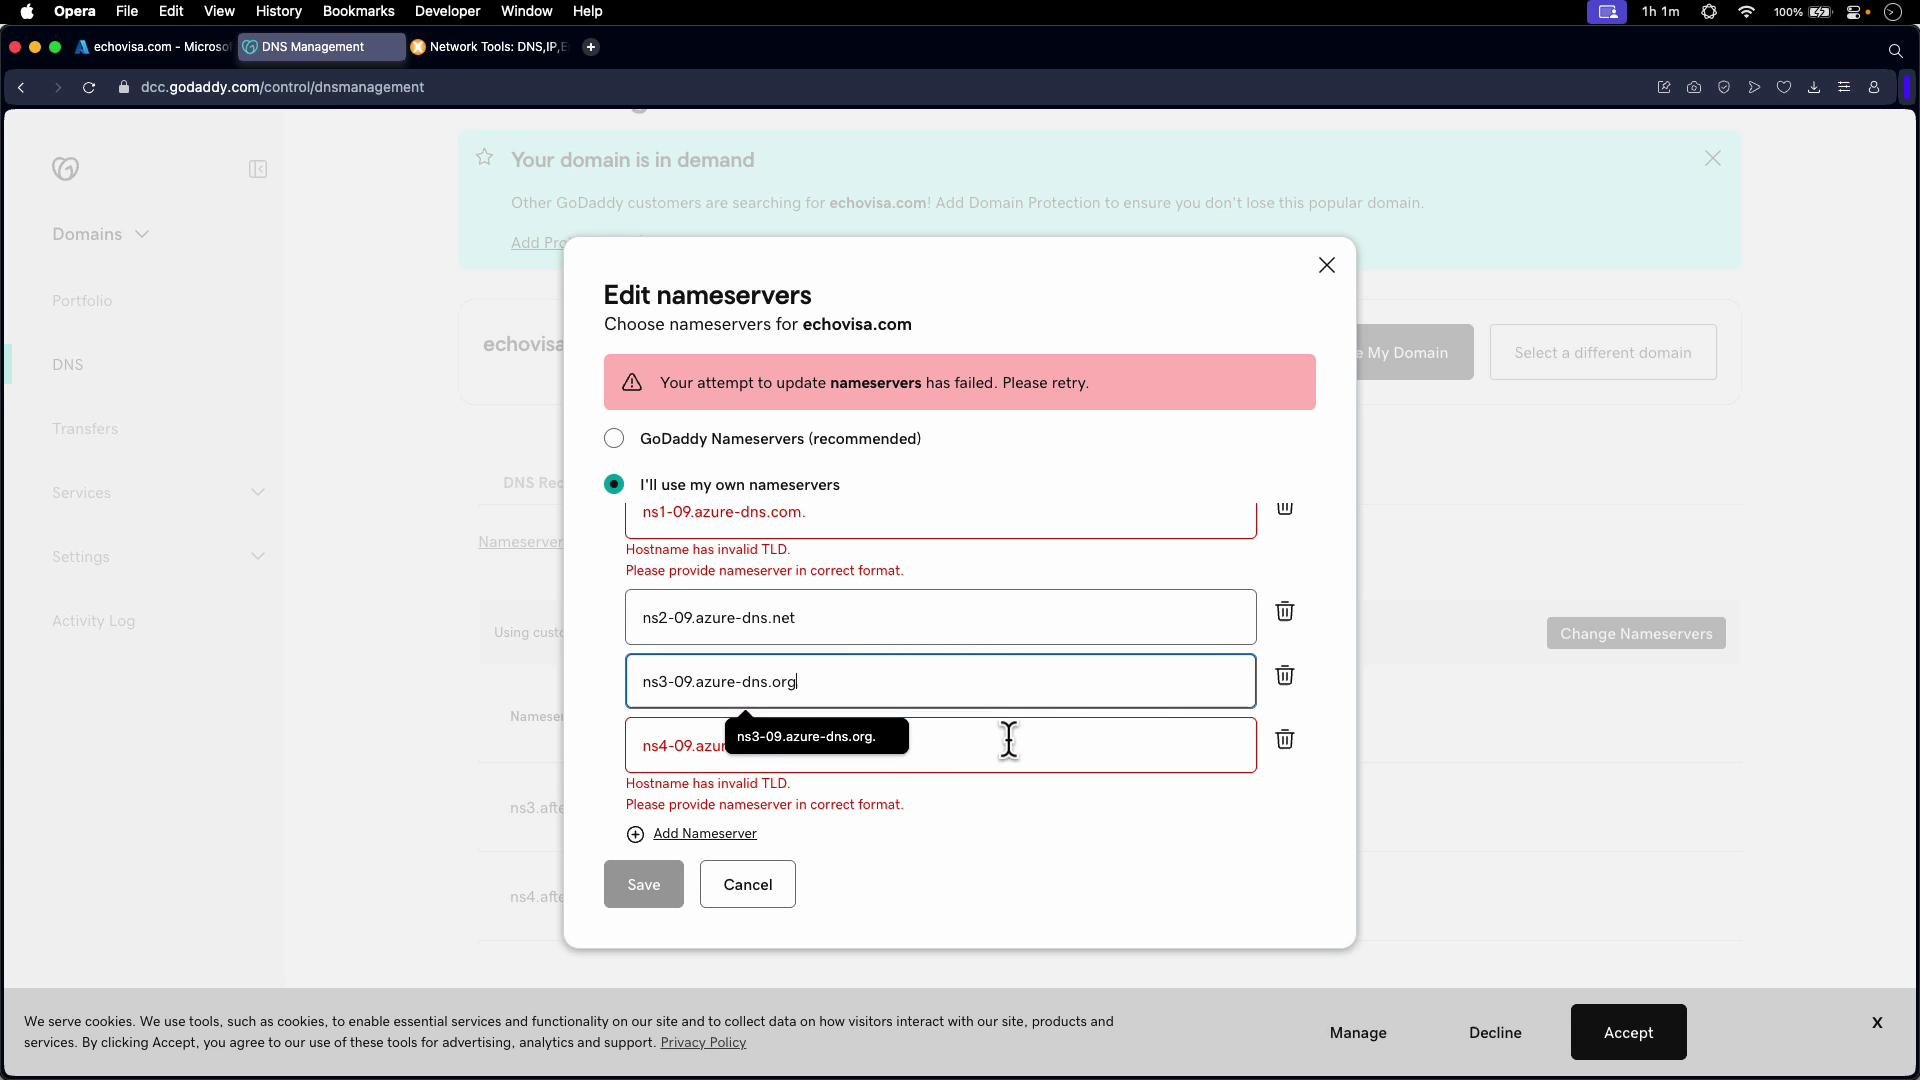
Task: Click the ns2-09.azure-dns.net input field
Action: pyautogui.click(x=941, y=617)
